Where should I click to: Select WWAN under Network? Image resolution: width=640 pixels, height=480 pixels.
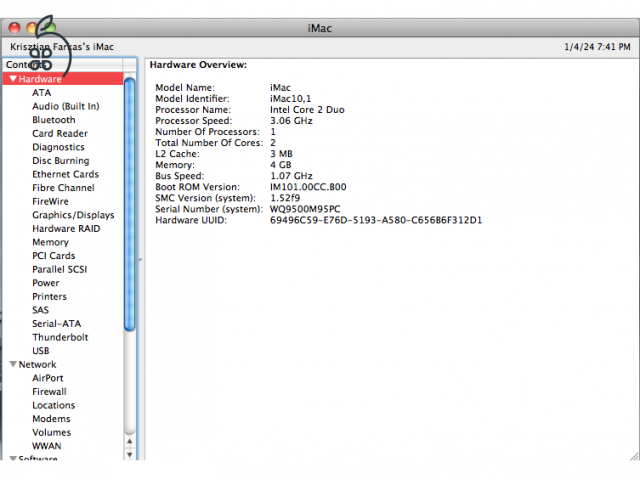pos(47,446)
